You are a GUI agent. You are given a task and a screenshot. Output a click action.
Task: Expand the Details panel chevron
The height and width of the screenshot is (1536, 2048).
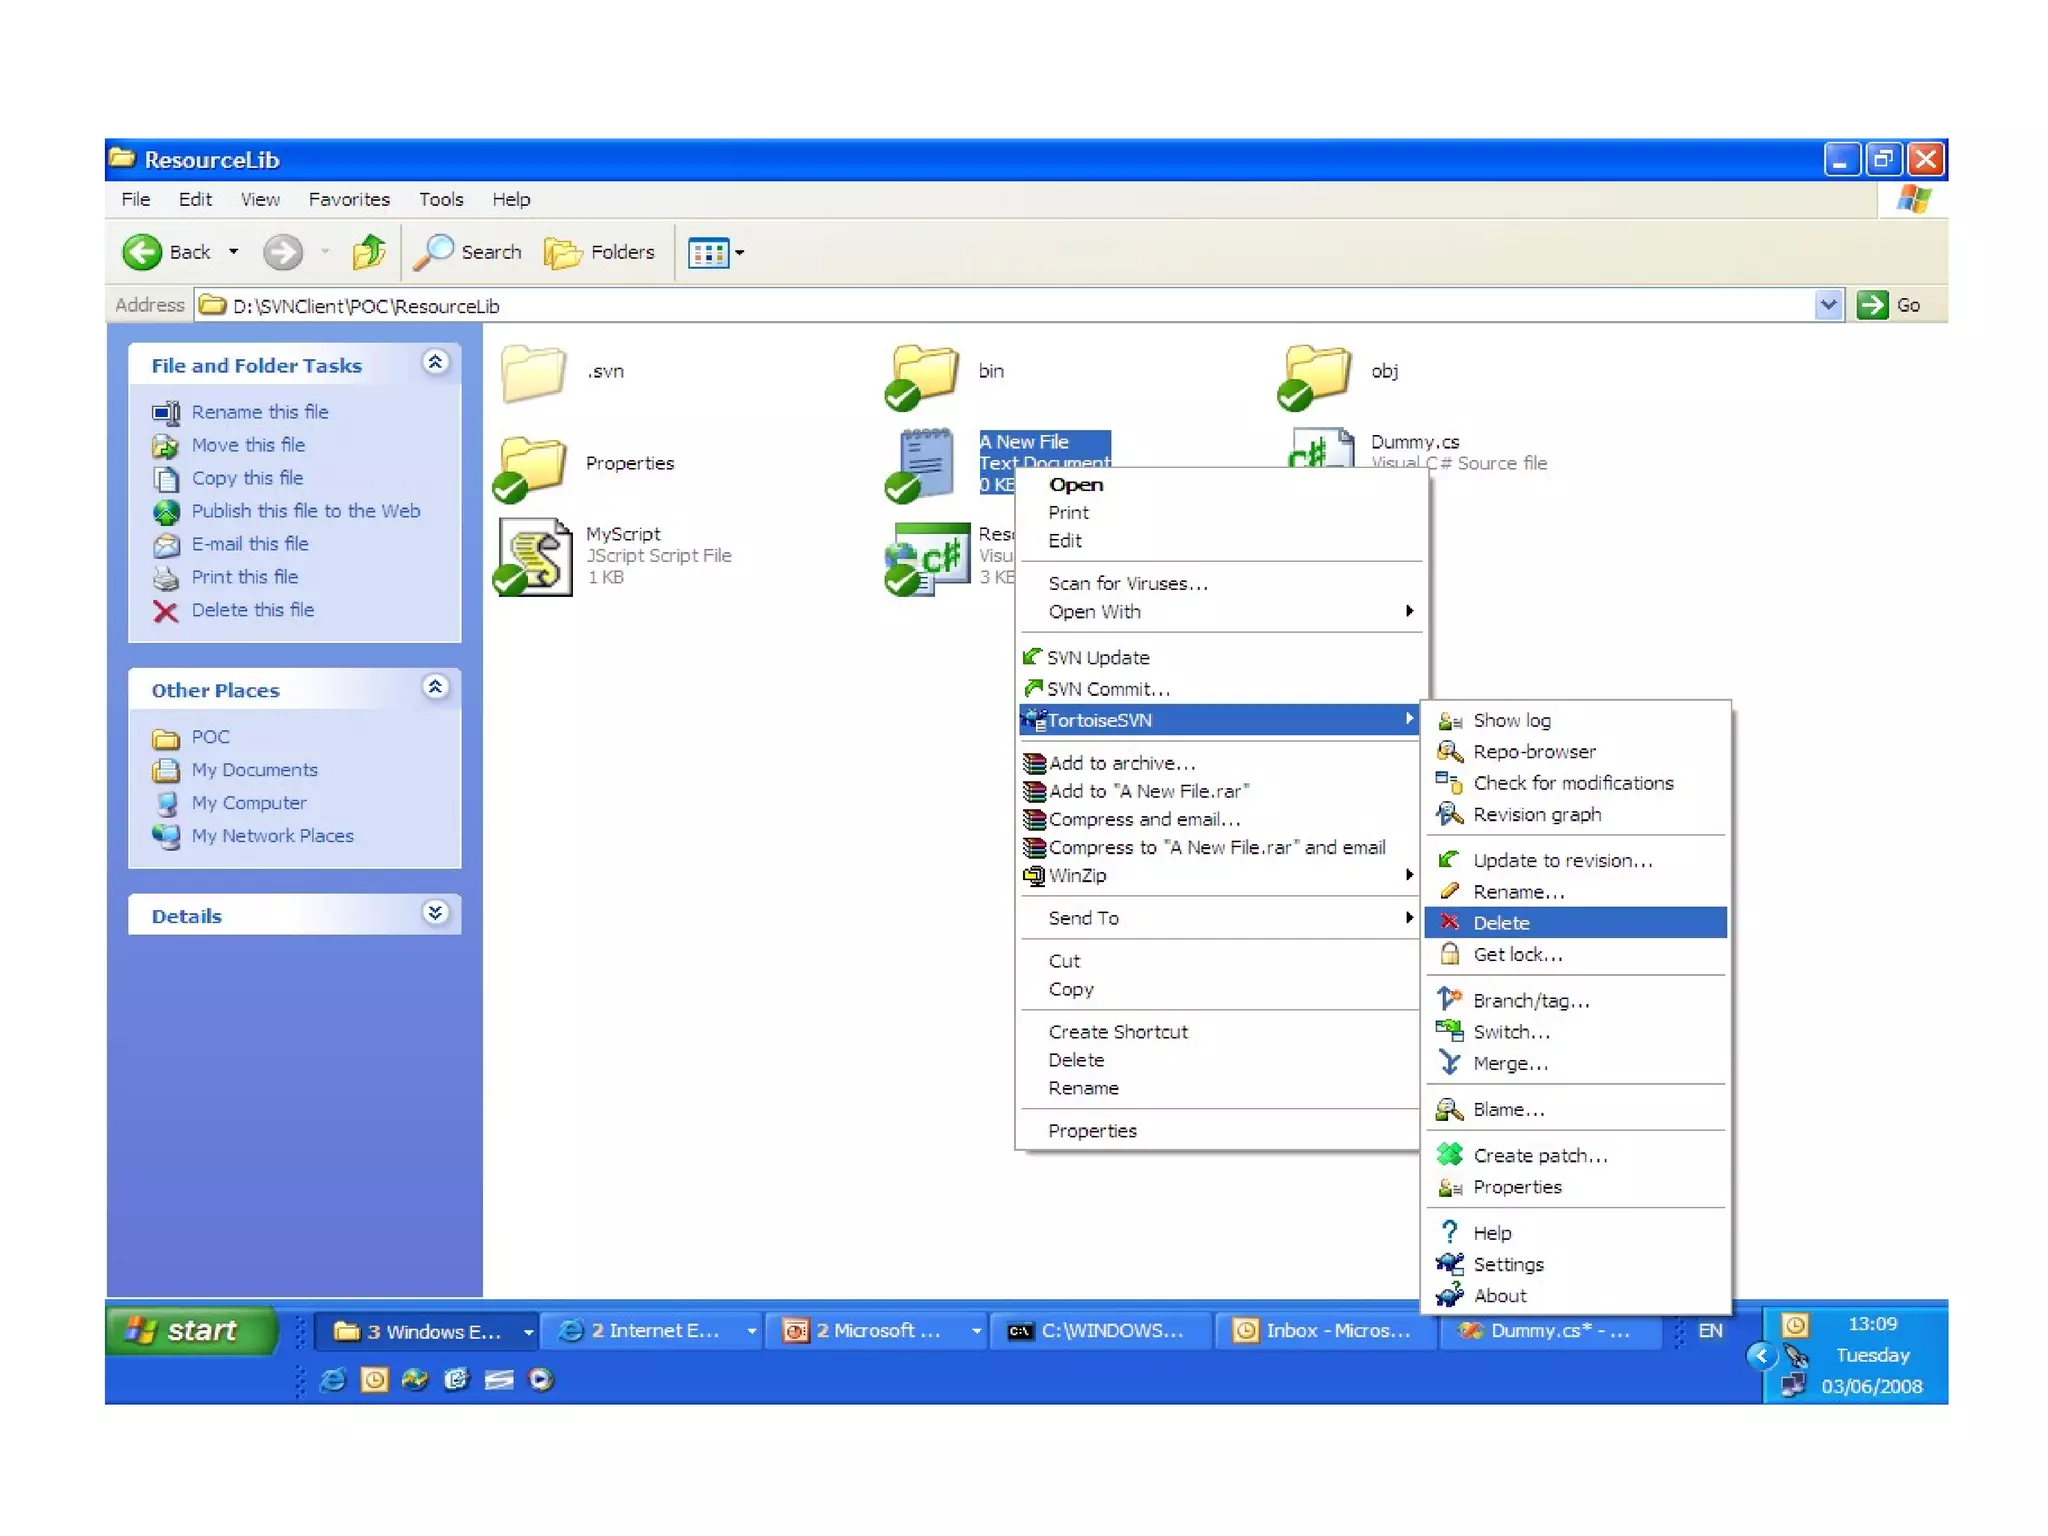pyautogui.click(x=435, y=913)
